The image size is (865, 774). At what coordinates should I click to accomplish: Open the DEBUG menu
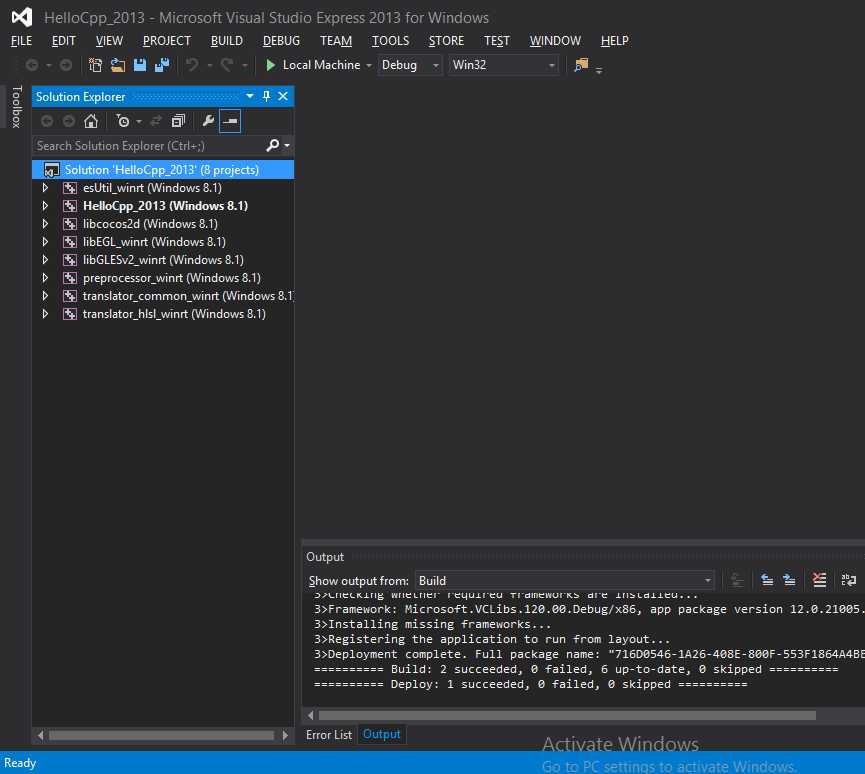(x=281, y=41)
